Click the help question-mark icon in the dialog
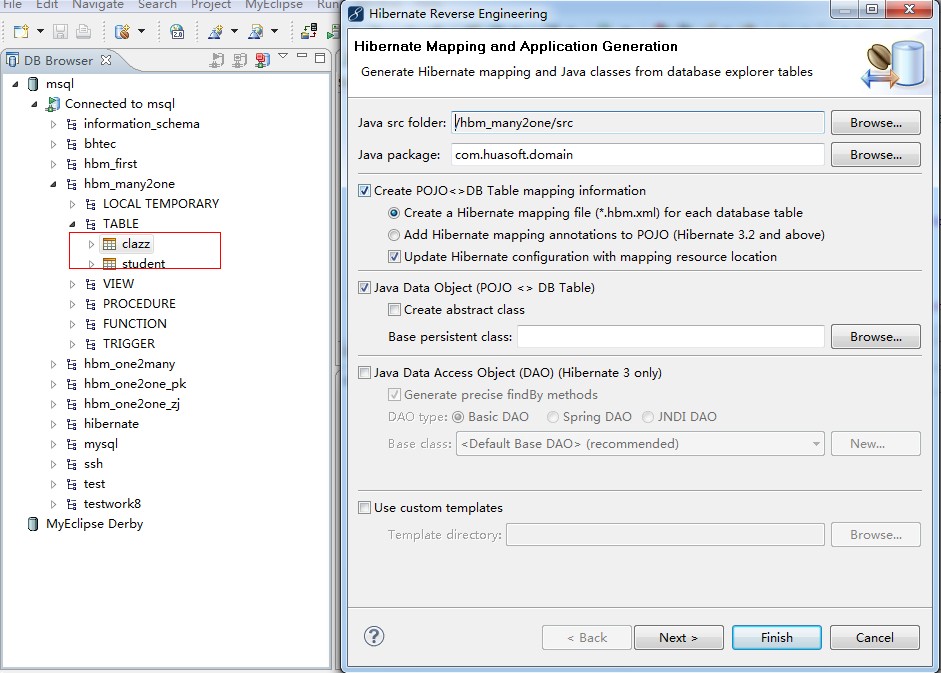The height and width of the screenshot is (673, 941). click(x=374, y=636)
